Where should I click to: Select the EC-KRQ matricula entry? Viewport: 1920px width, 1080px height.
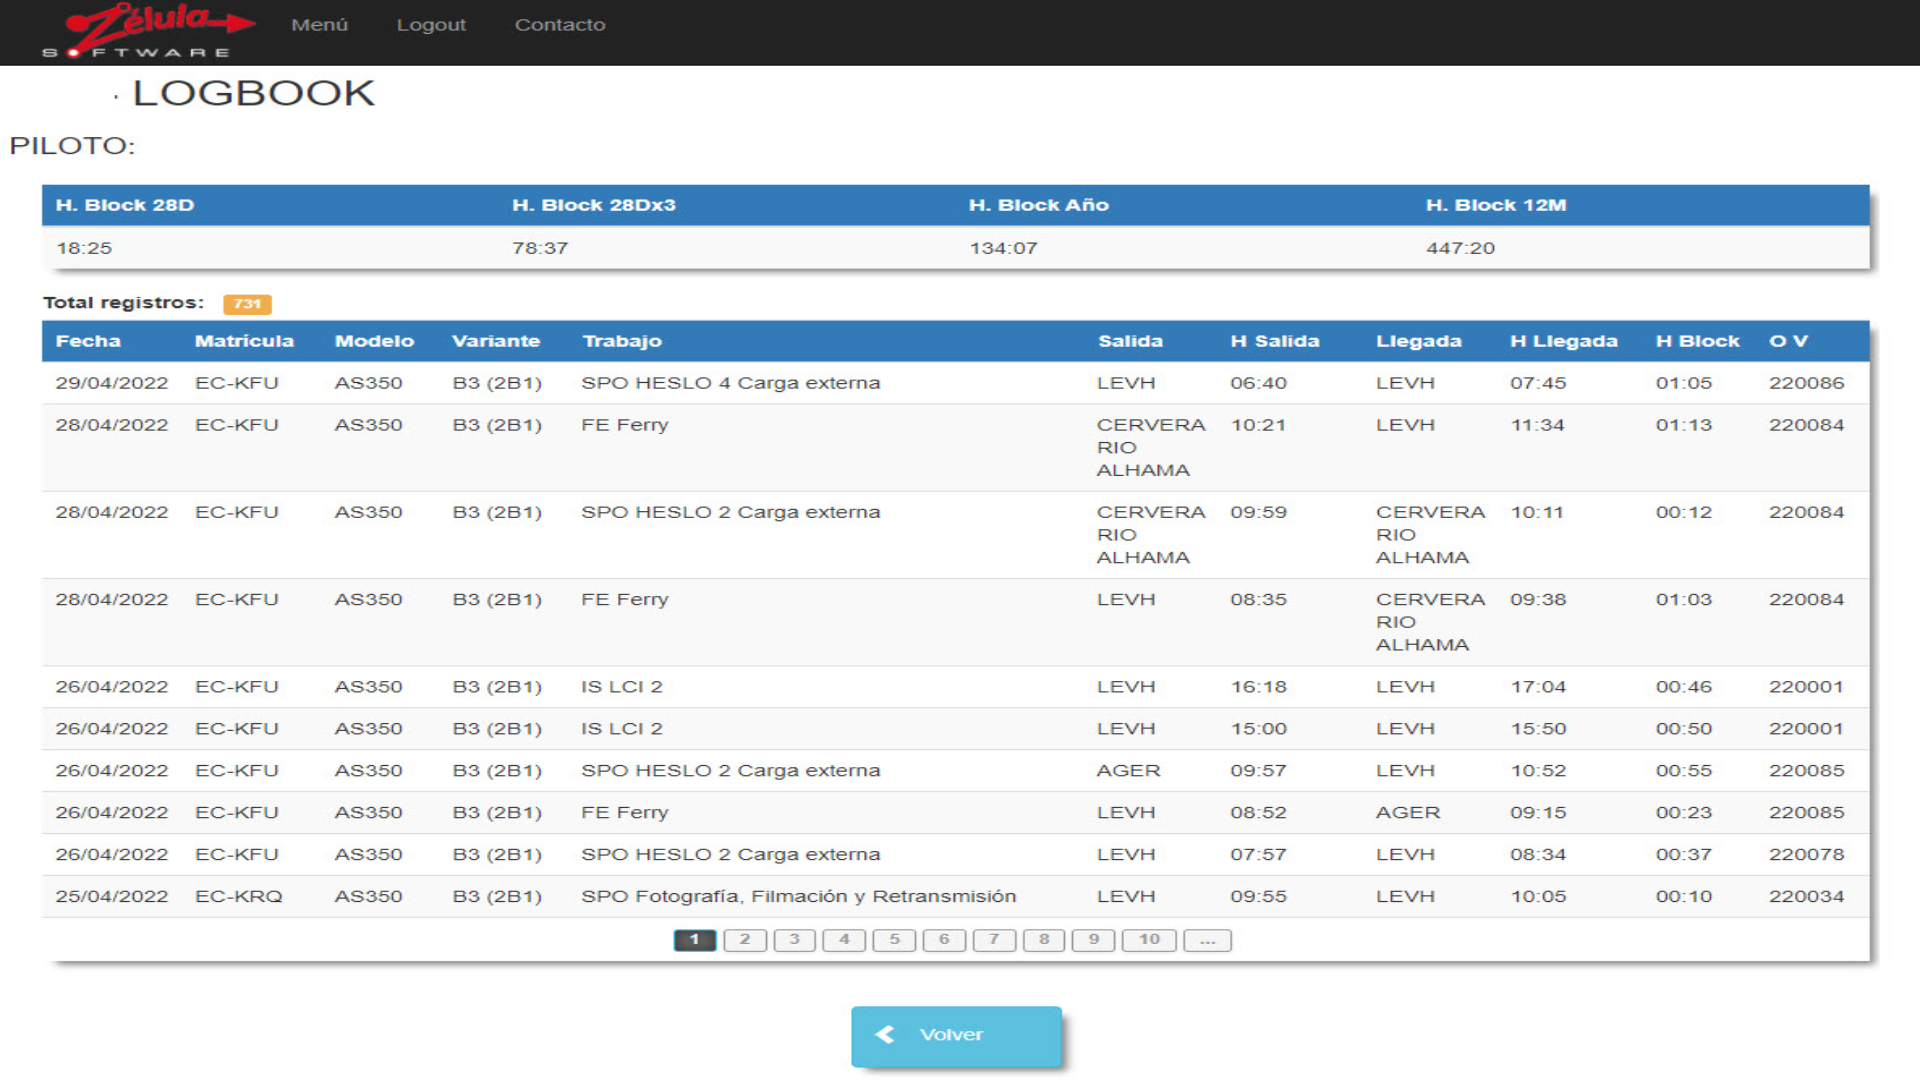click(x=238, y=897)
